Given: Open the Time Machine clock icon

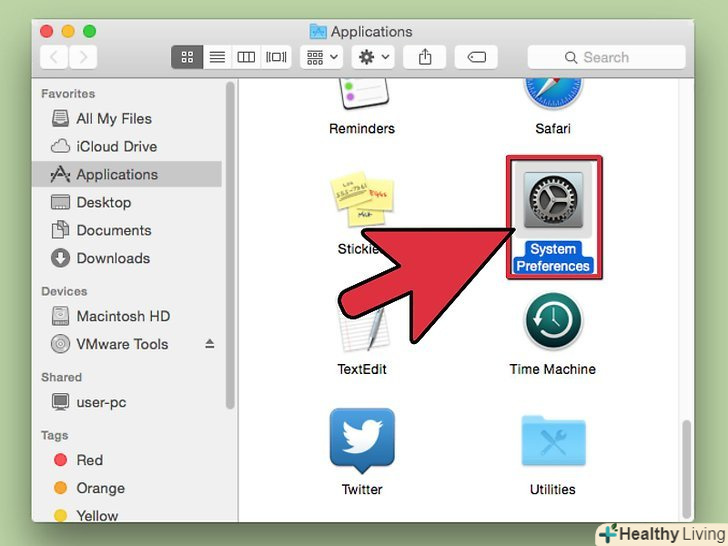Looking at the screenshot, I should (x=553, y=321).
